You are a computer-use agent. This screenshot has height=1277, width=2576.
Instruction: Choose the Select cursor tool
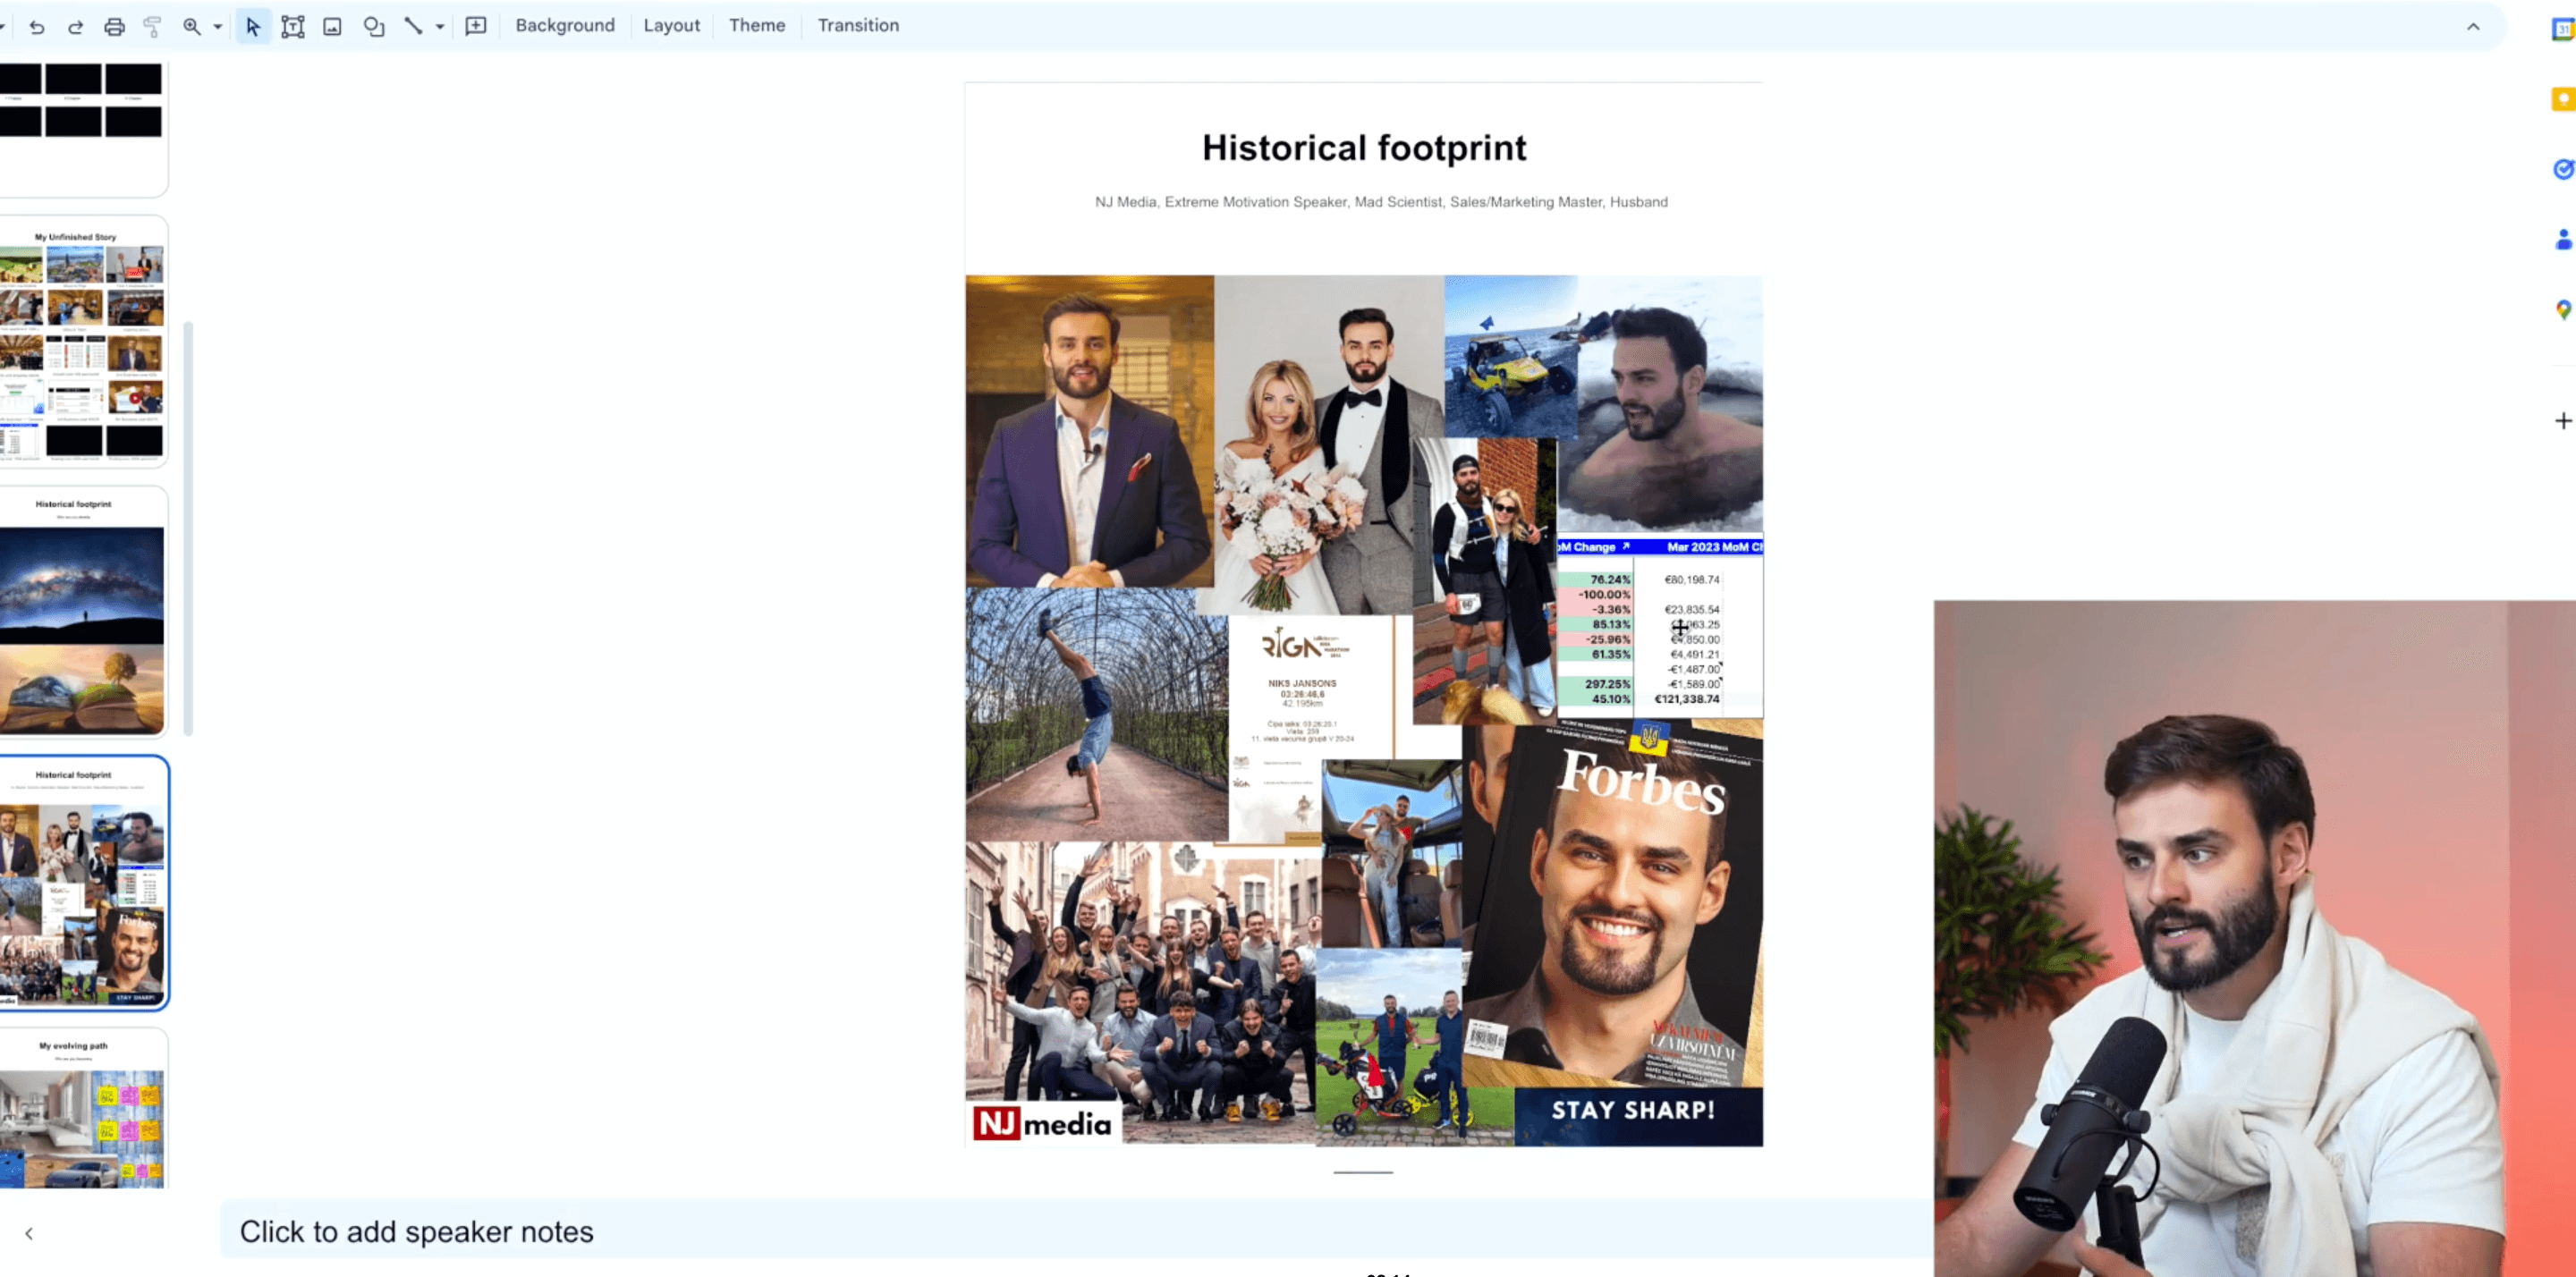point(253,27)
